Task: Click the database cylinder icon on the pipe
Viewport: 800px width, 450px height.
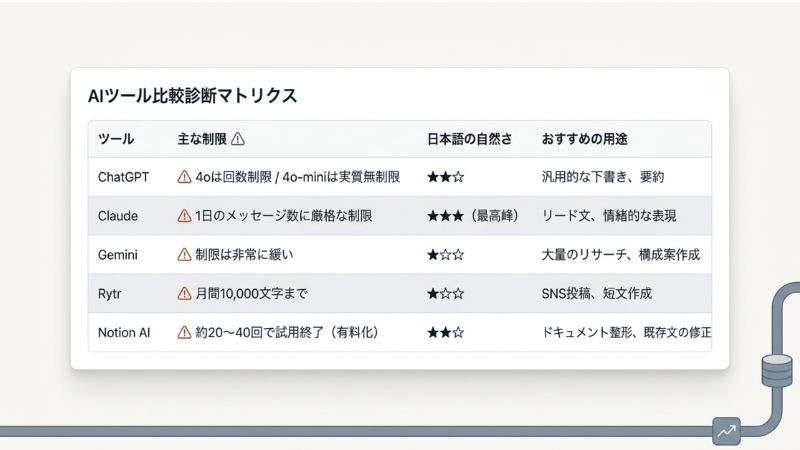Action: (x=777, y=371)
